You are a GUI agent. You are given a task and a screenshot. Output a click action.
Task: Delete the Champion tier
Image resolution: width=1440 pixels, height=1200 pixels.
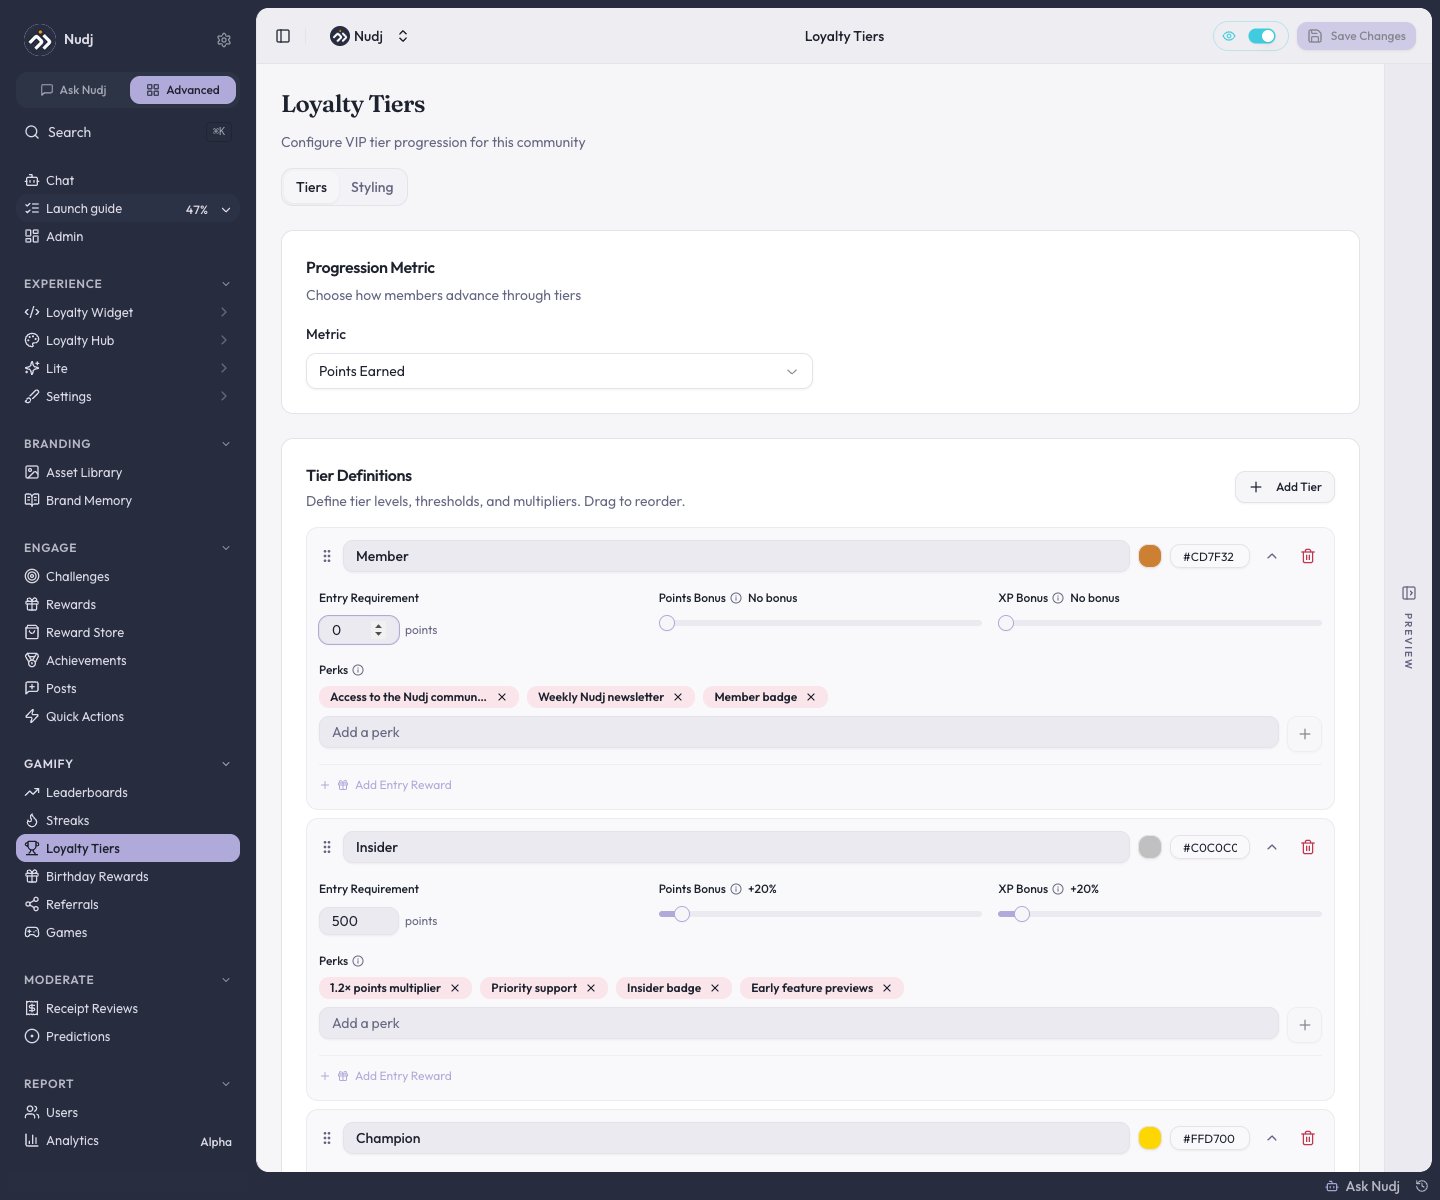pyautogui.click(x=1307, y=1138)
